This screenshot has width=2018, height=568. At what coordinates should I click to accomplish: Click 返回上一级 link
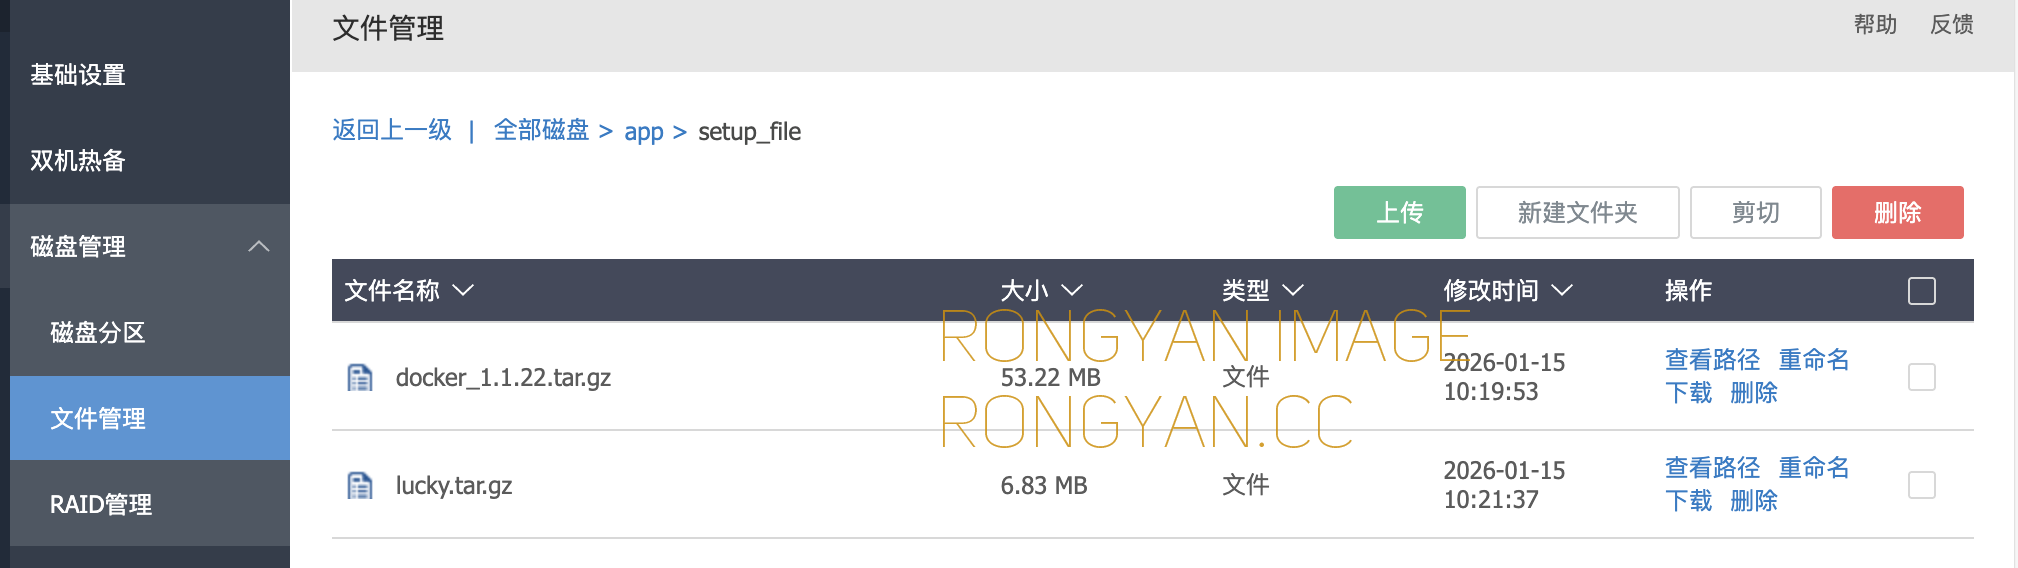pyautogui.click(x=392, y=130)
